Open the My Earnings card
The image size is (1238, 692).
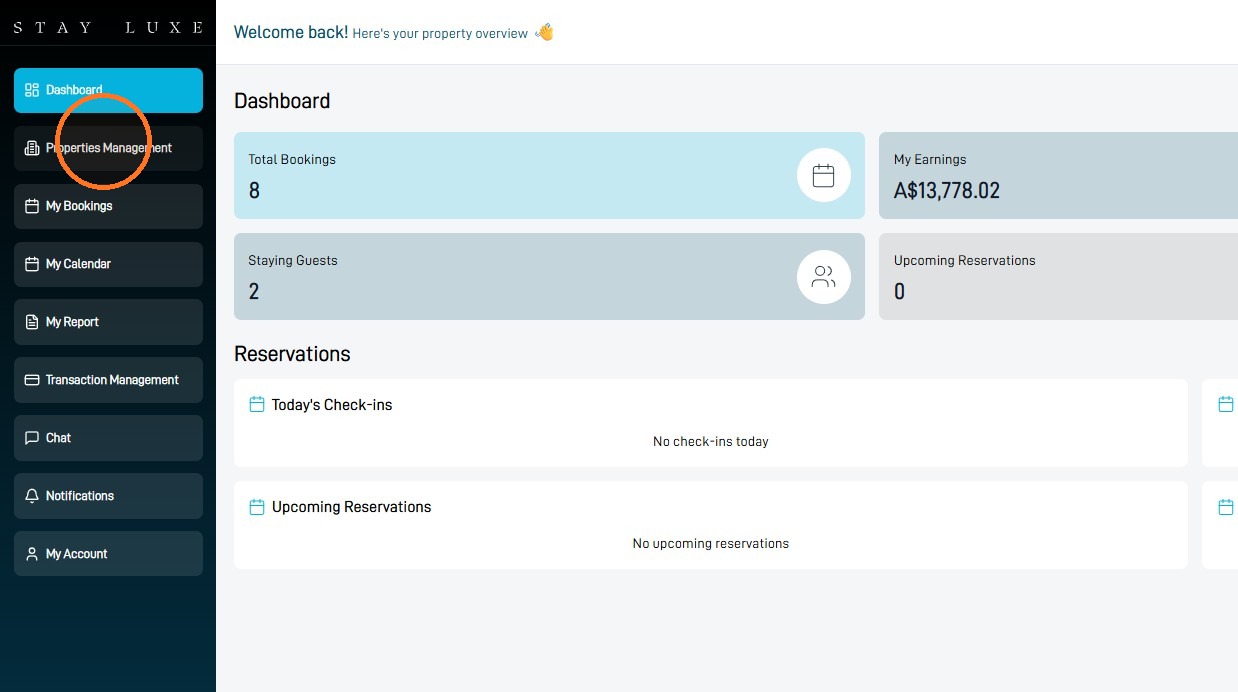(1058, 176)
